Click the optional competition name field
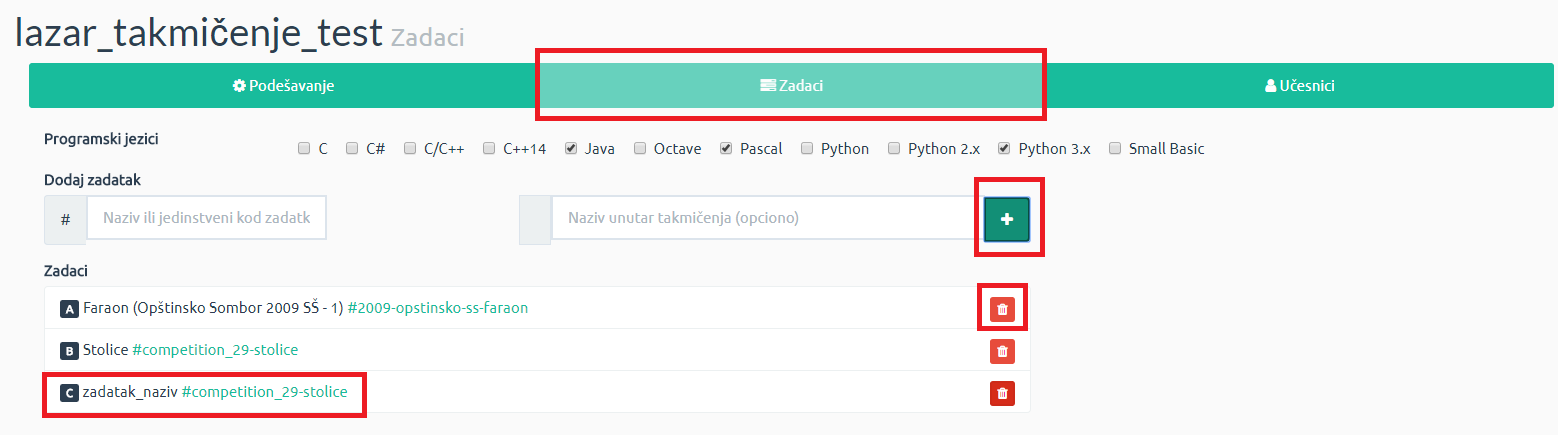Screen dimensions: 1558x435 pyautogui.click(x=763, y=218)
